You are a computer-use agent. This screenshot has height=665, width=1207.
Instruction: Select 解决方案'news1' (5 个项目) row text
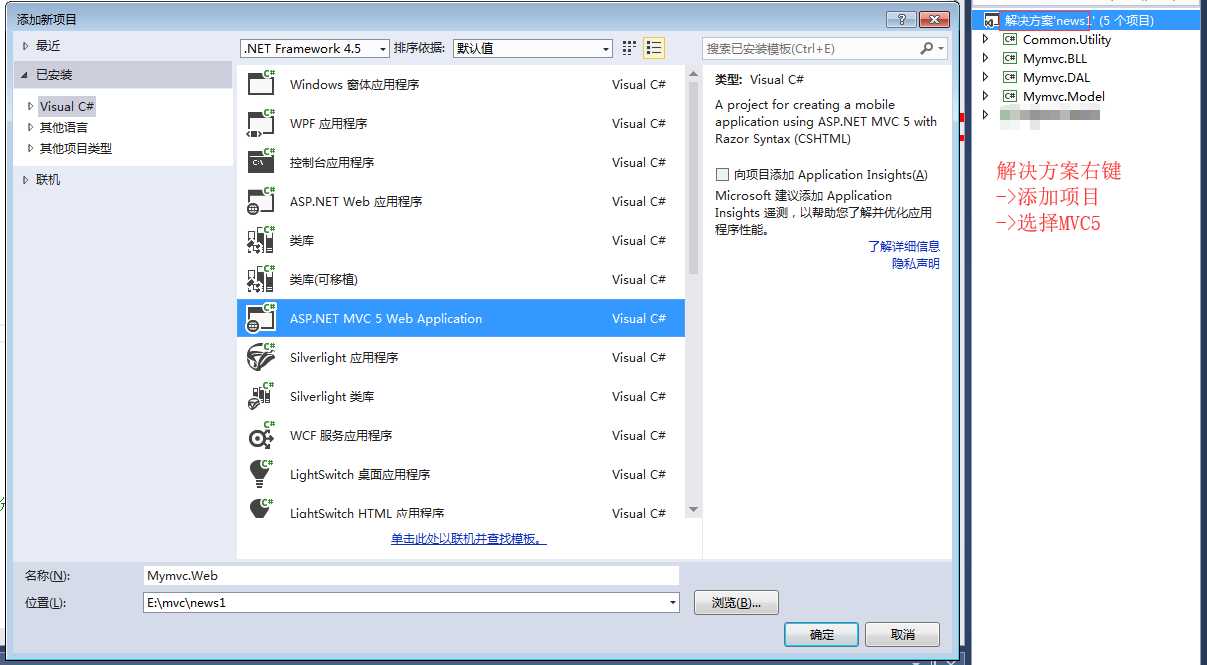(x=1079, y=20)
